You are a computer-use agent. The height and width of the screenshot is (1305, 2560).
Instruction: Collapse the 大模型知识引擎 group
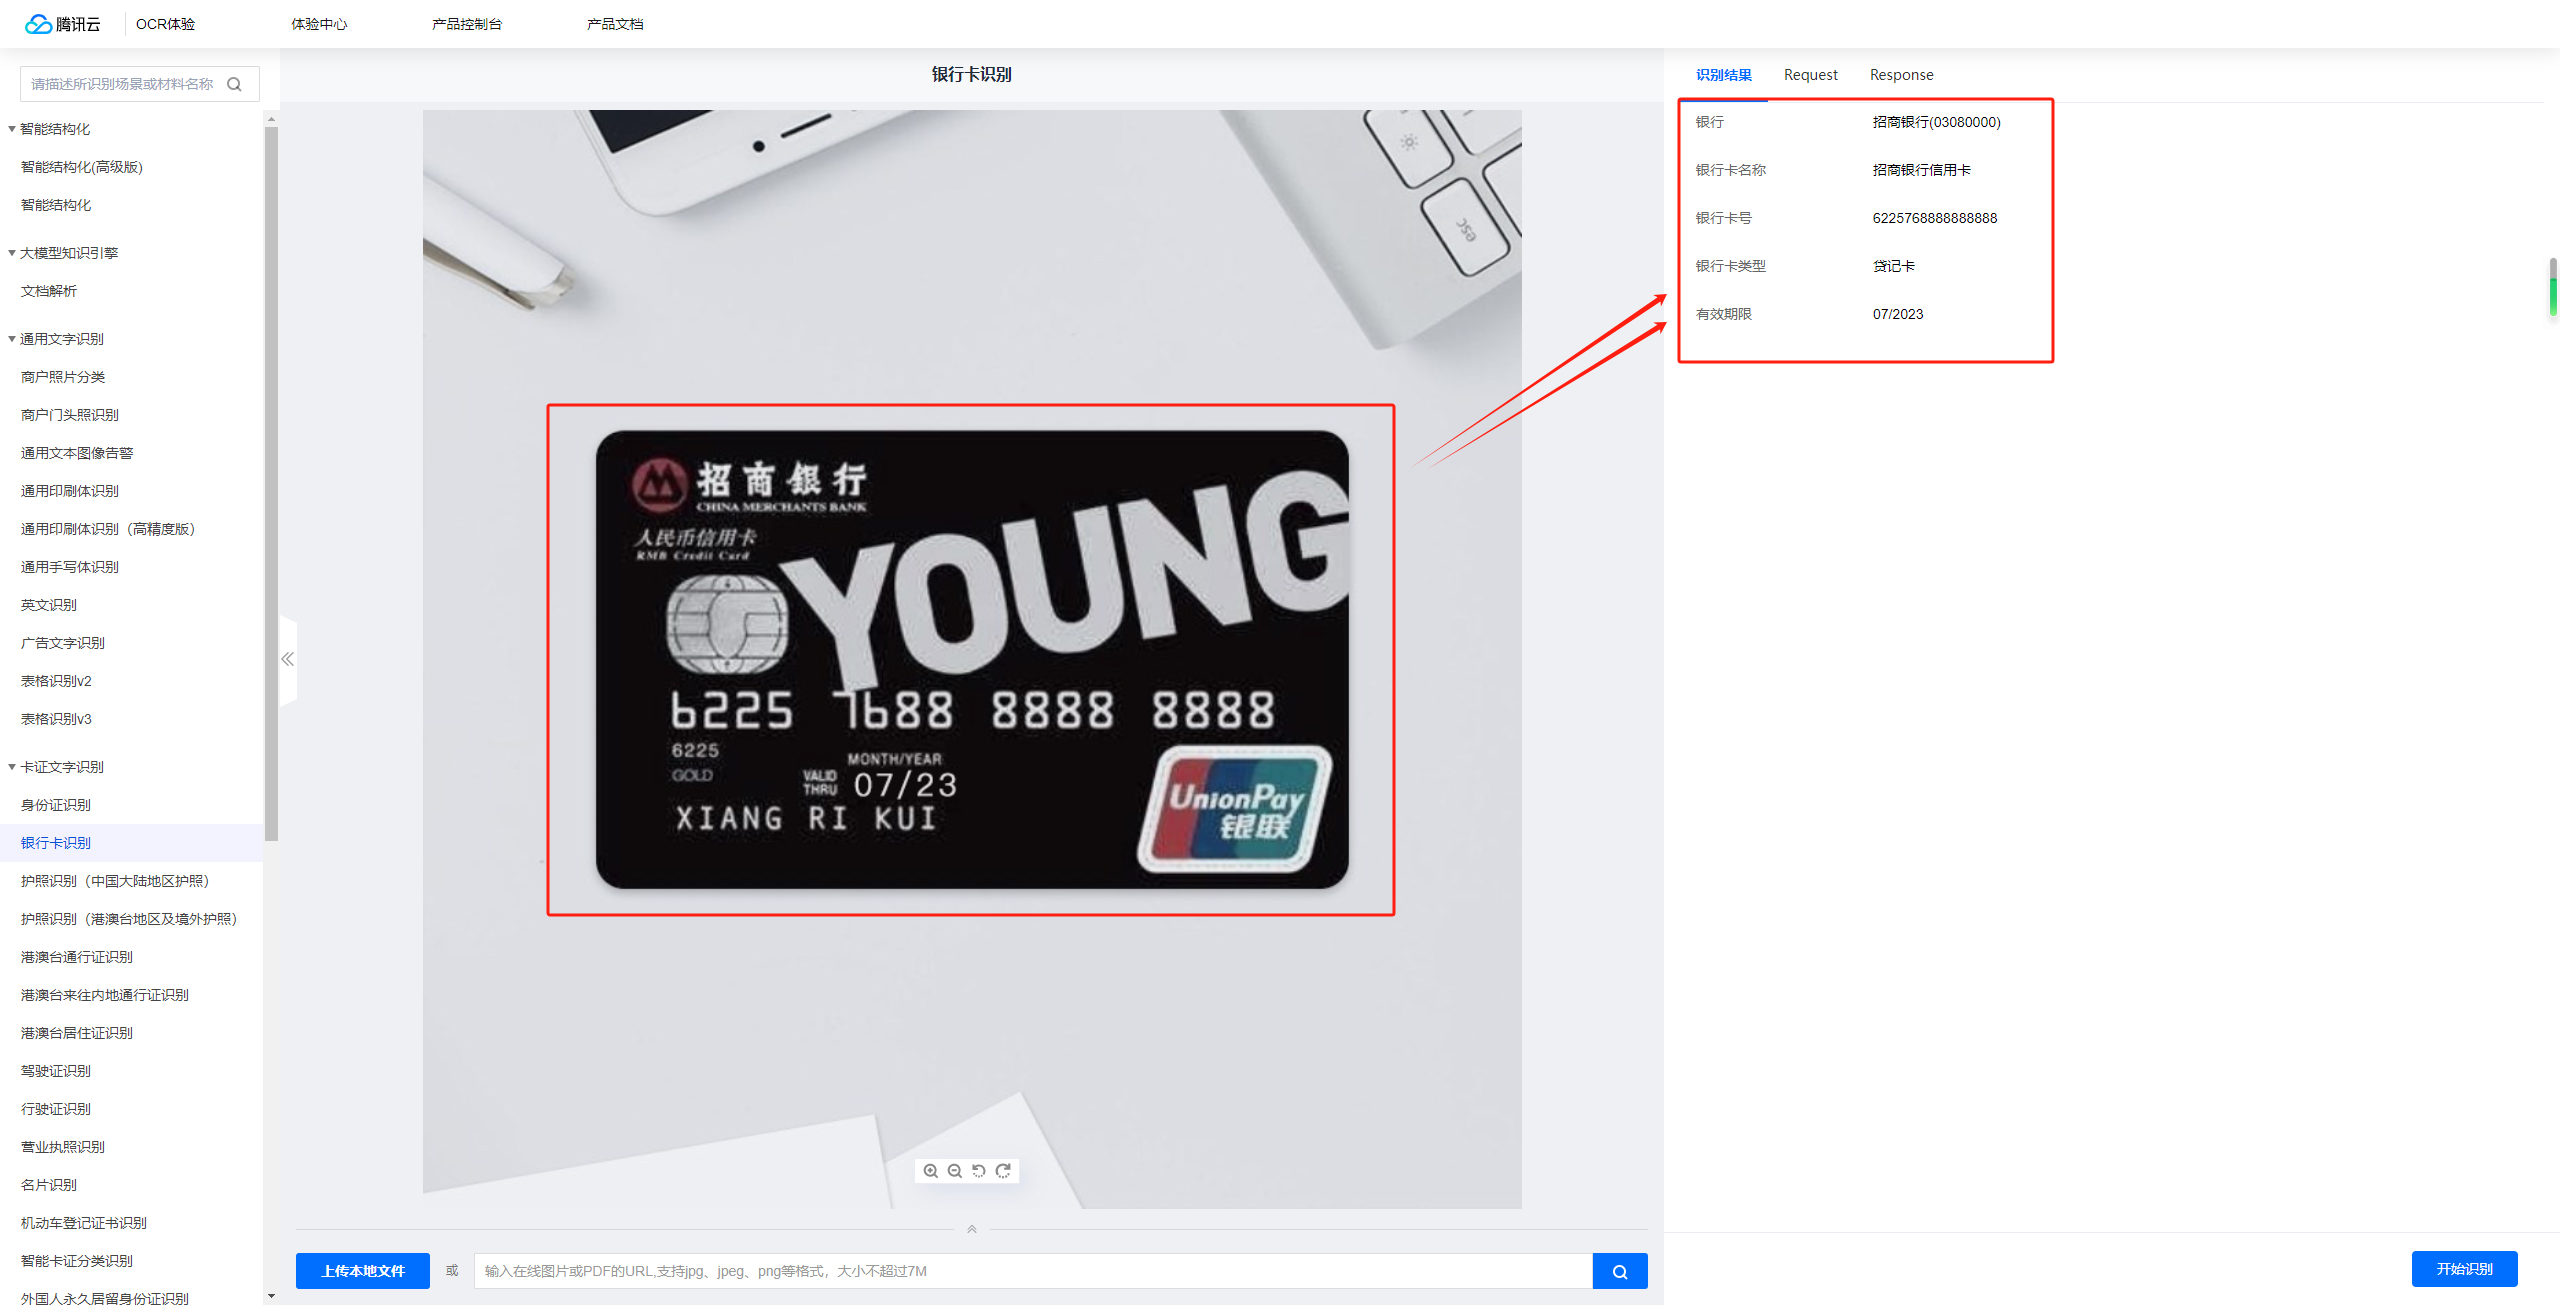[12, 253]
